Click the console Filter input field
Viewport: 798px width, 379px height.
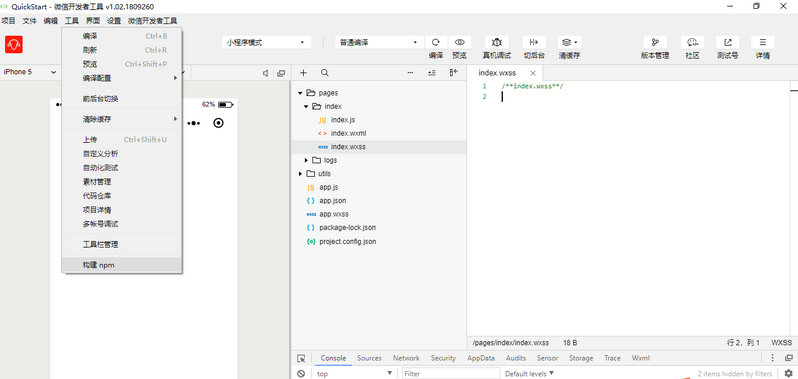[451, 373]
